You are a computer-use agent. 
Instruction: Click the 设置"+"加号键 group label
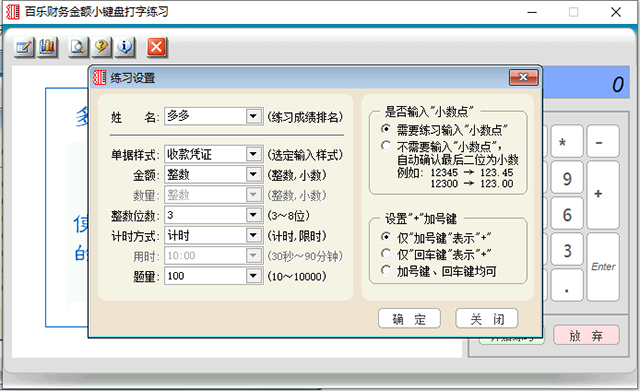[421, 219]
